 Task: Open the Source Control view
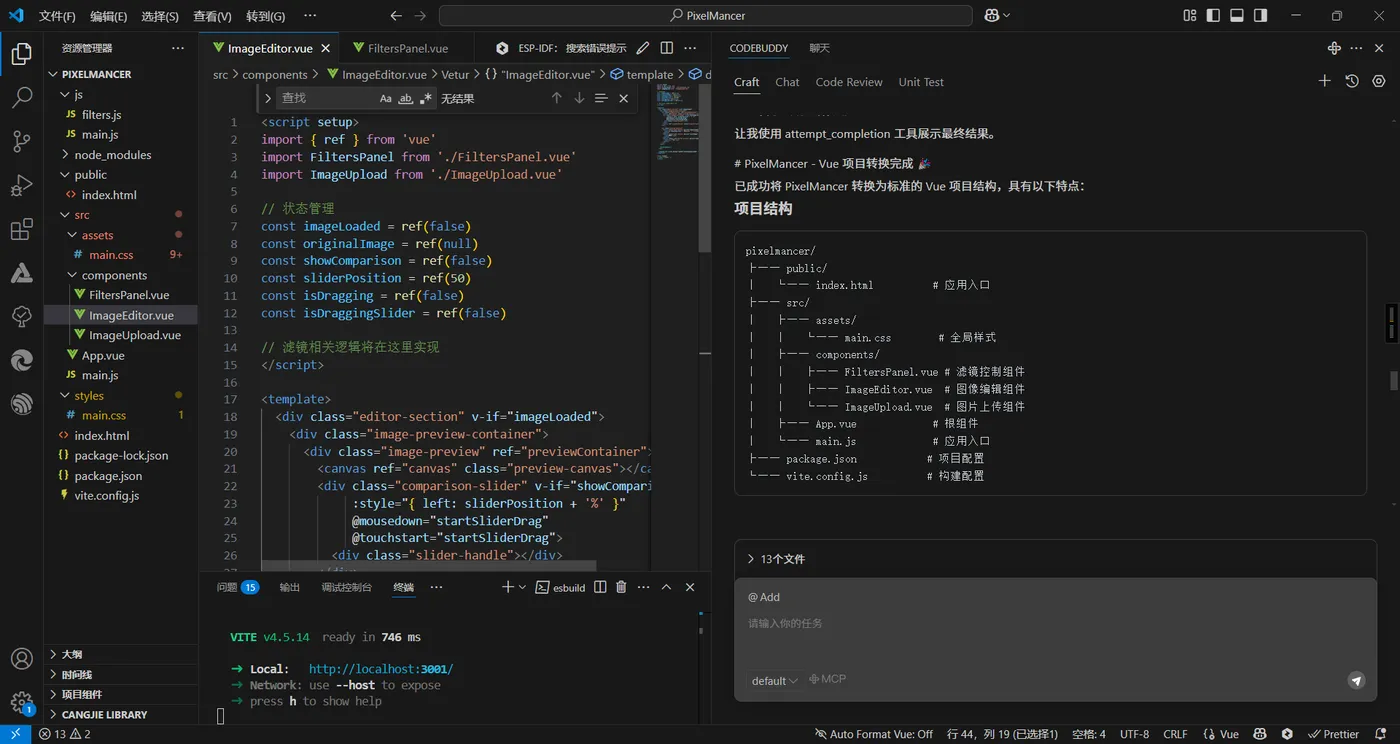[x=21, y=141]
